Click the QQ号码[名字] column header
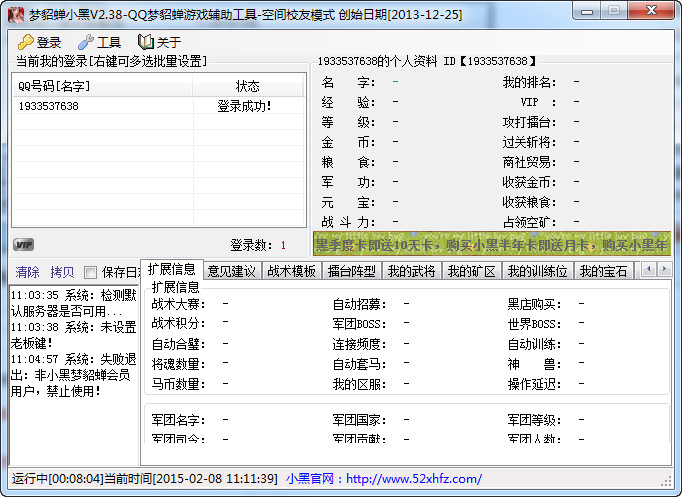Image resolution: width=682 pixels, height=497 pixels. pyautogui.click(x=103, y=86)
